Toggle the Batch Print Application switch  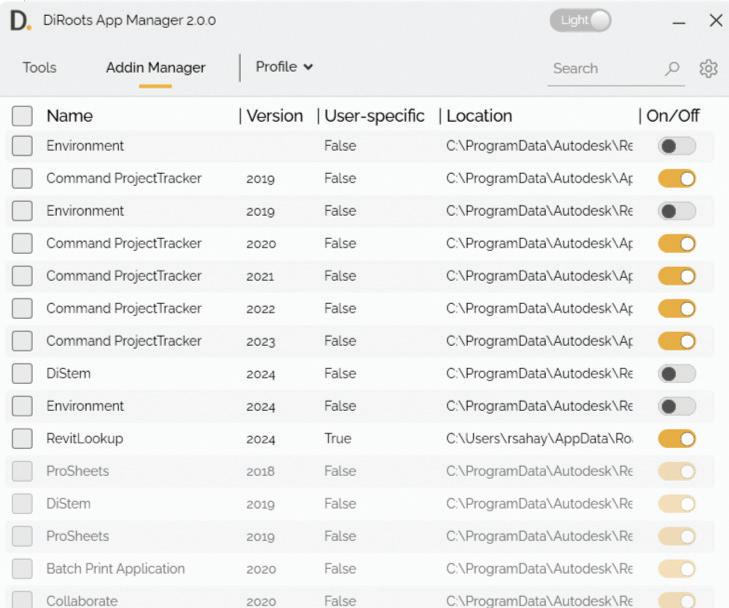click(677, 569)
